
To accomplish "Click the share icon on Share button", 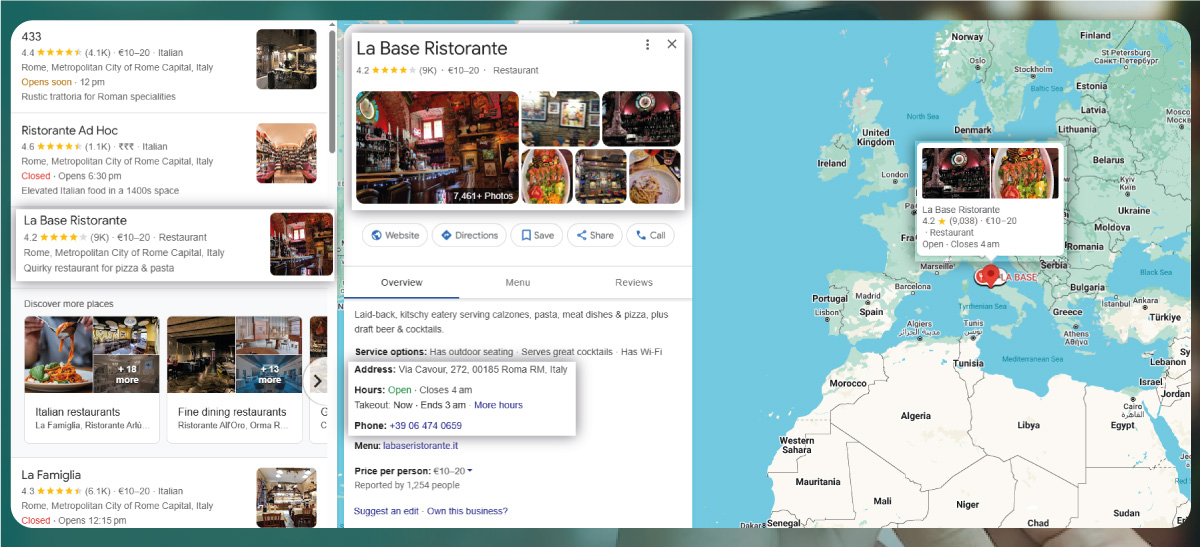I will click(581, 236).
